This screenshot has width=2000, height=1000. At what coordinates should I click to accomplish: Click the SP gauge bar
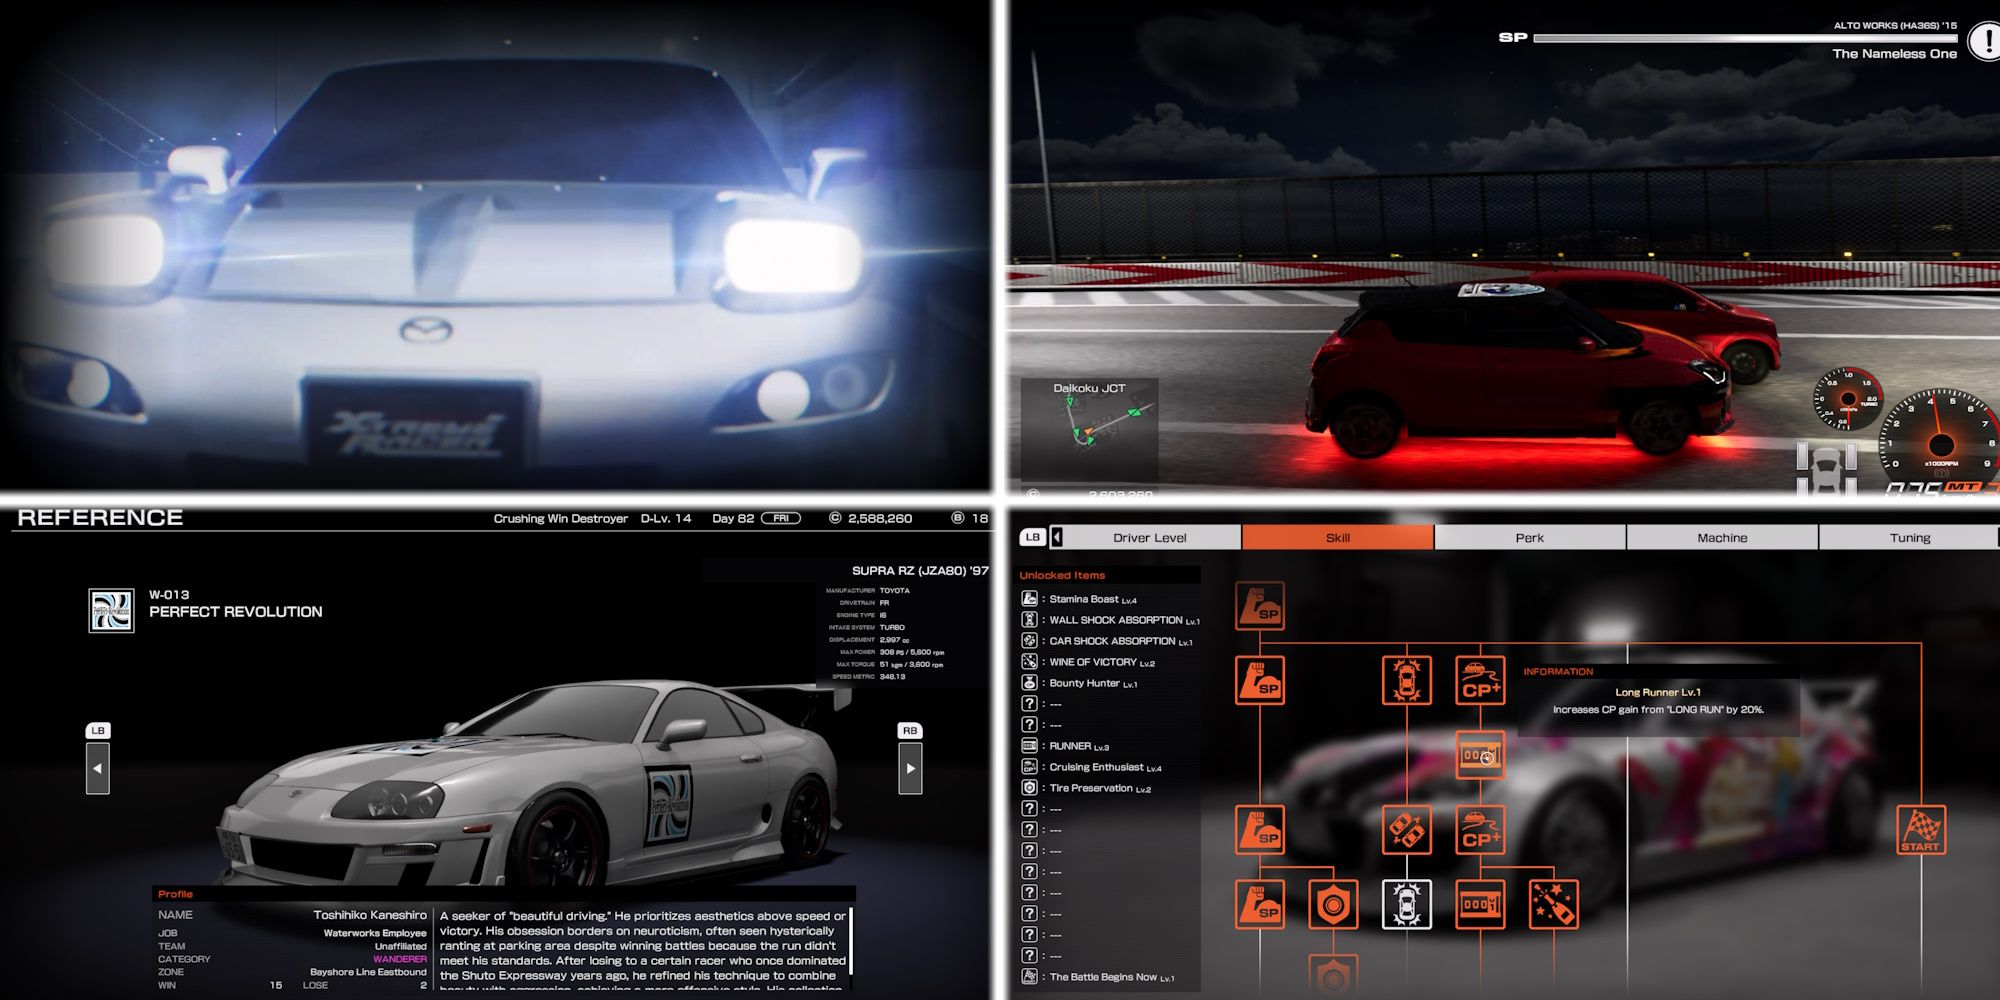click(x=1745, y=38)
